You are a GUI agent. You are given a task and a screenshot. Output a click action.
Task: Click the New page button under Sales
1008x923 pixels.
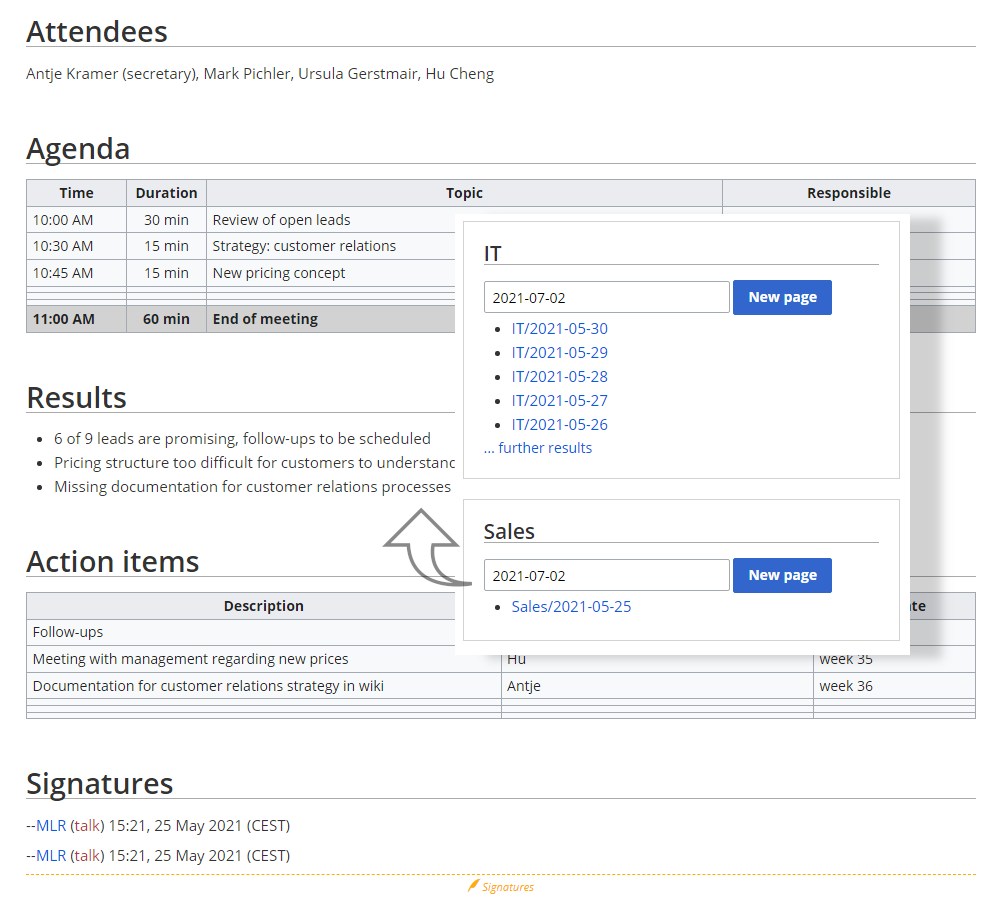[x=782, y=575]
